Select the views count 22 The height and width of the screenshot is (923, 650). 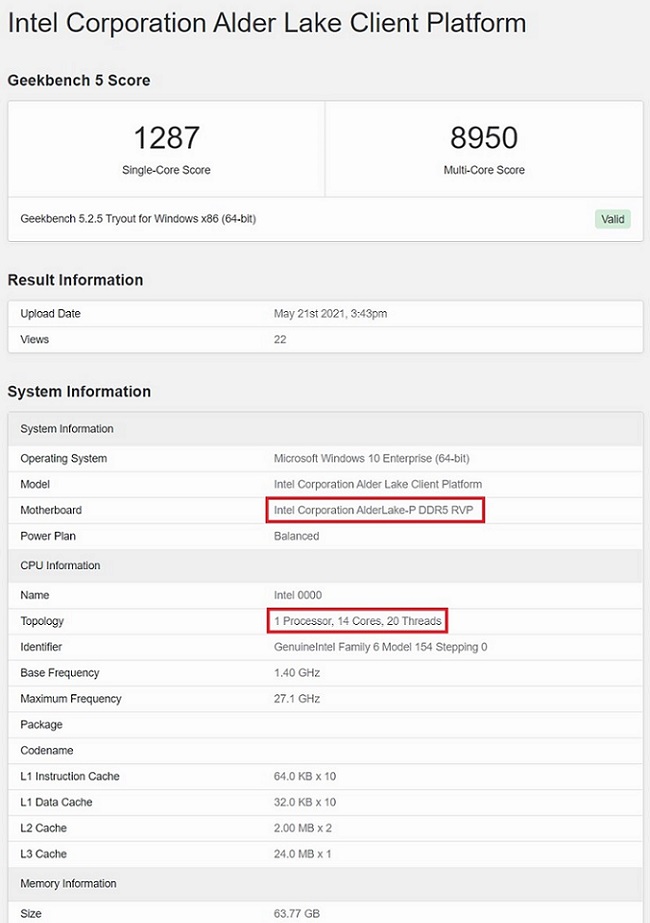click(280, 340)
